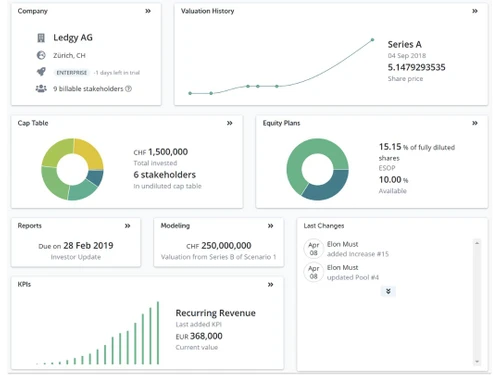Click the Valuation History card title
500x375 pixels.
(x=207, y=11)
